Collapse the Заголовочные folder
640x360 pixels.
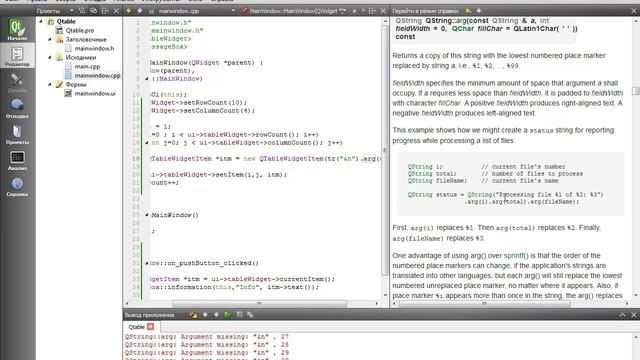click(50, 40)
